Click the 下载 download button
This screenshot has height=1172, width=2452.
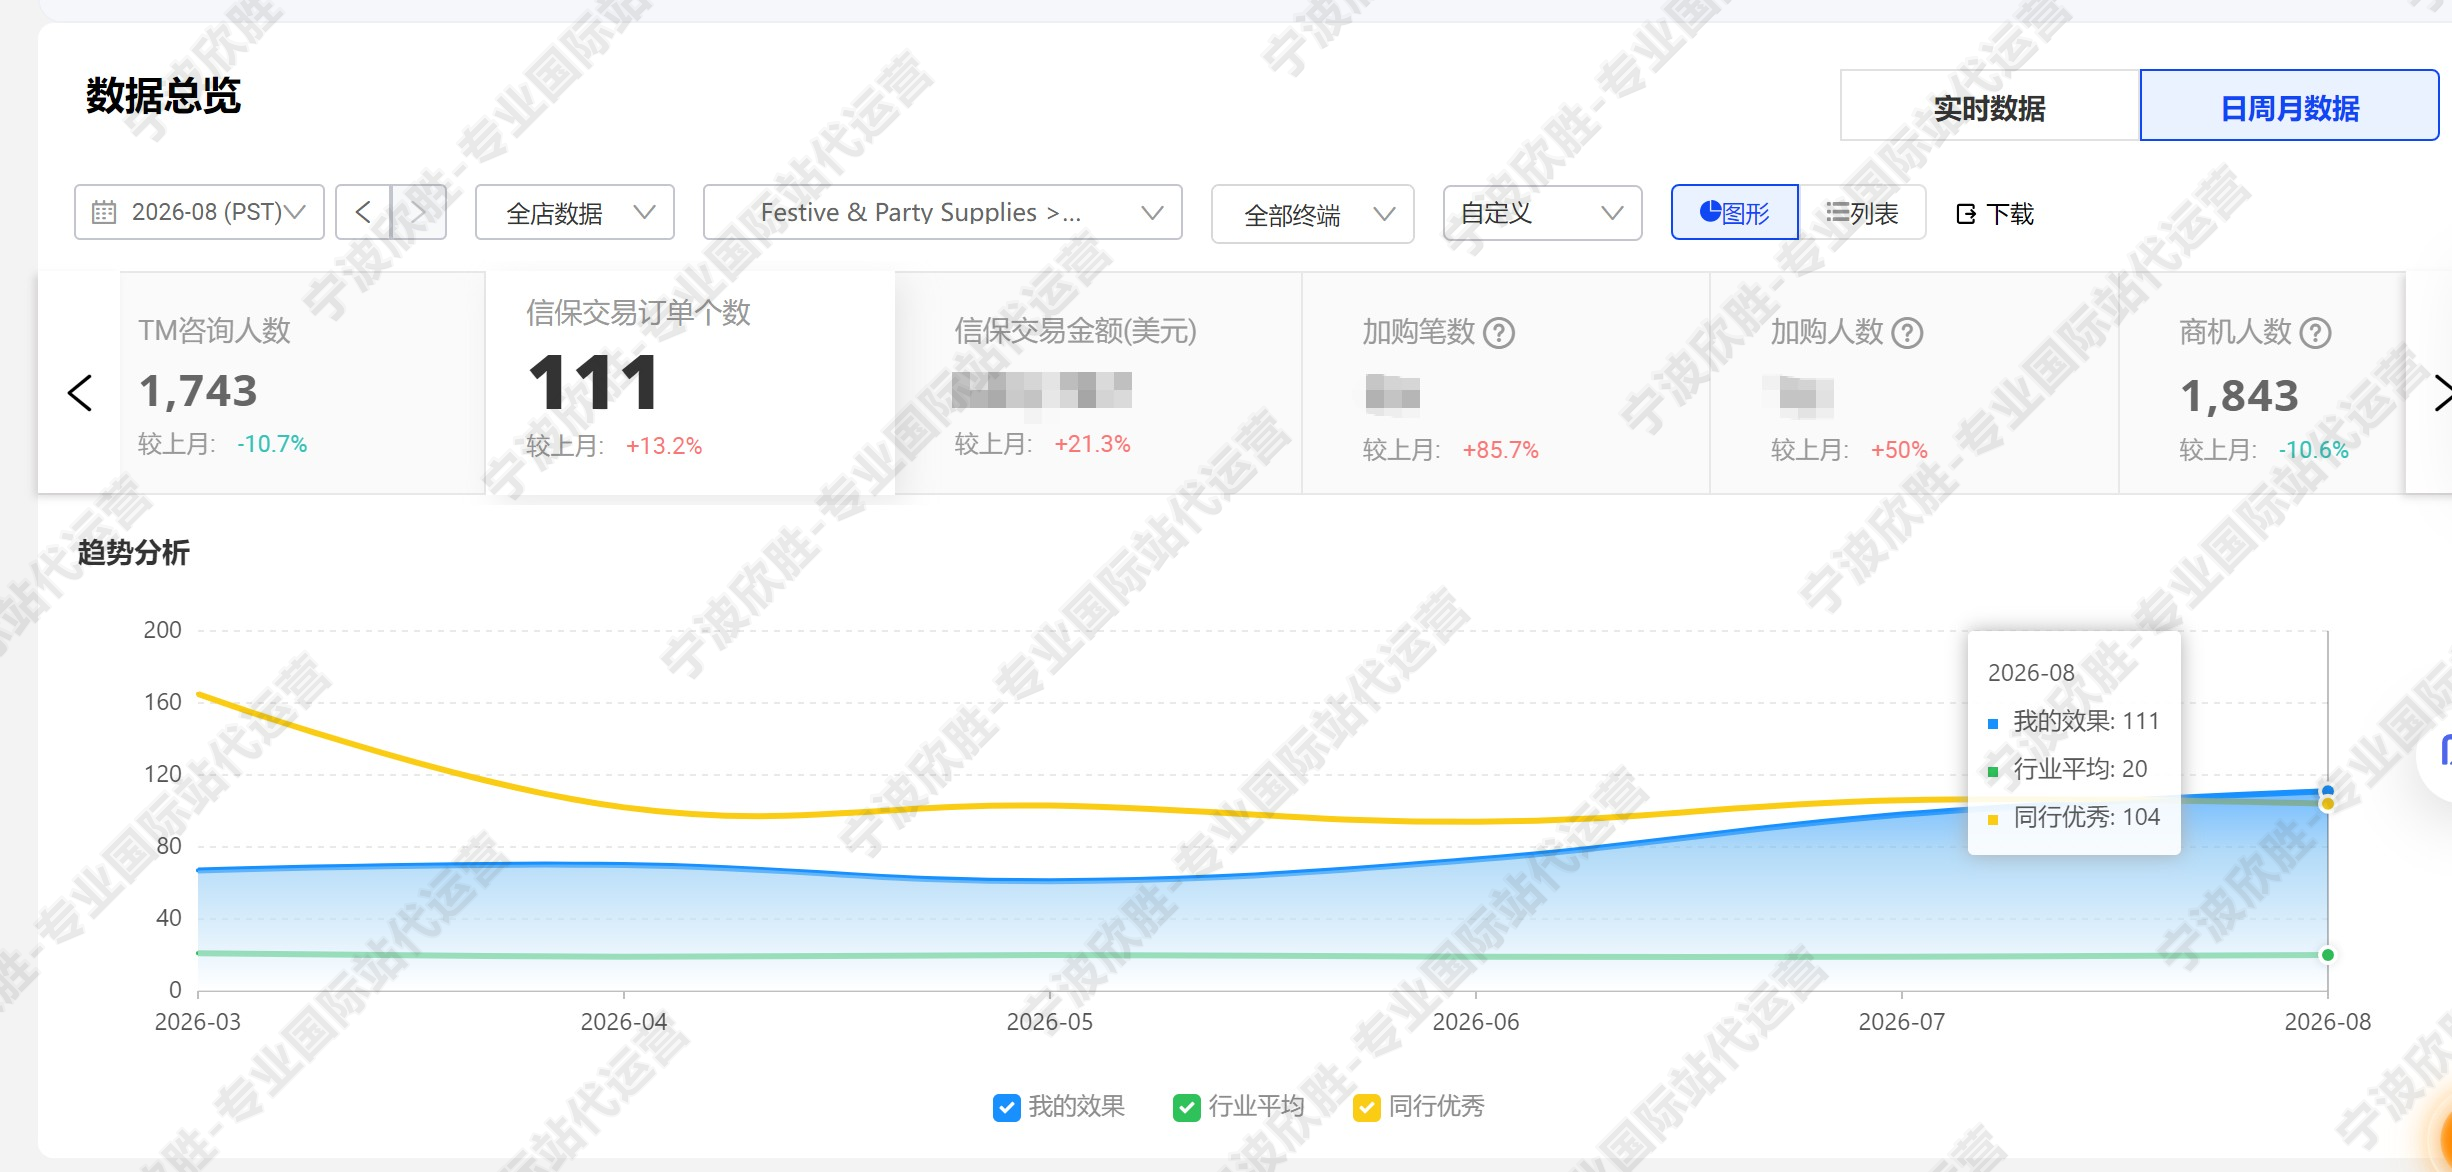point(1995,214)
